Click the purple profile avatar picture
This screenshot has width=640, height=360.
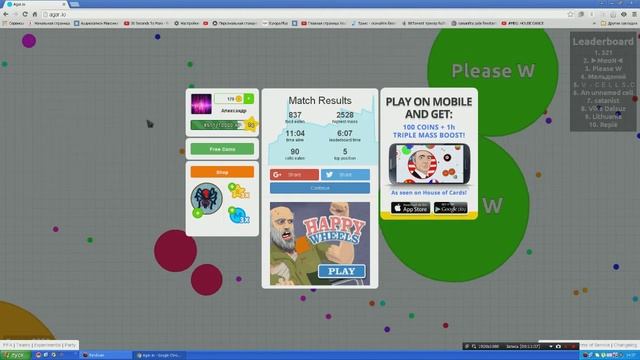tap(201, 104)
